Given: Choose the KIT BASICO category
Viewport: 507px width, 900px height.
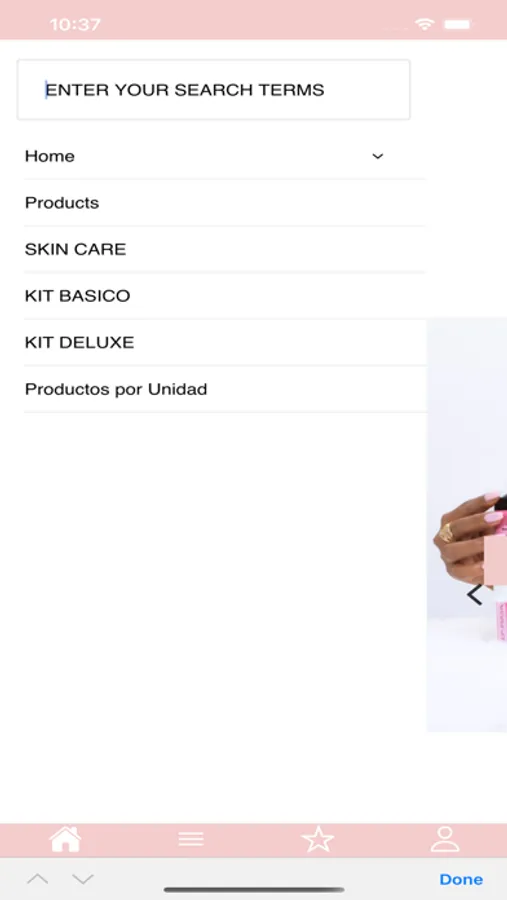Looking at the screenshot, I should click(x=225, y=296).
